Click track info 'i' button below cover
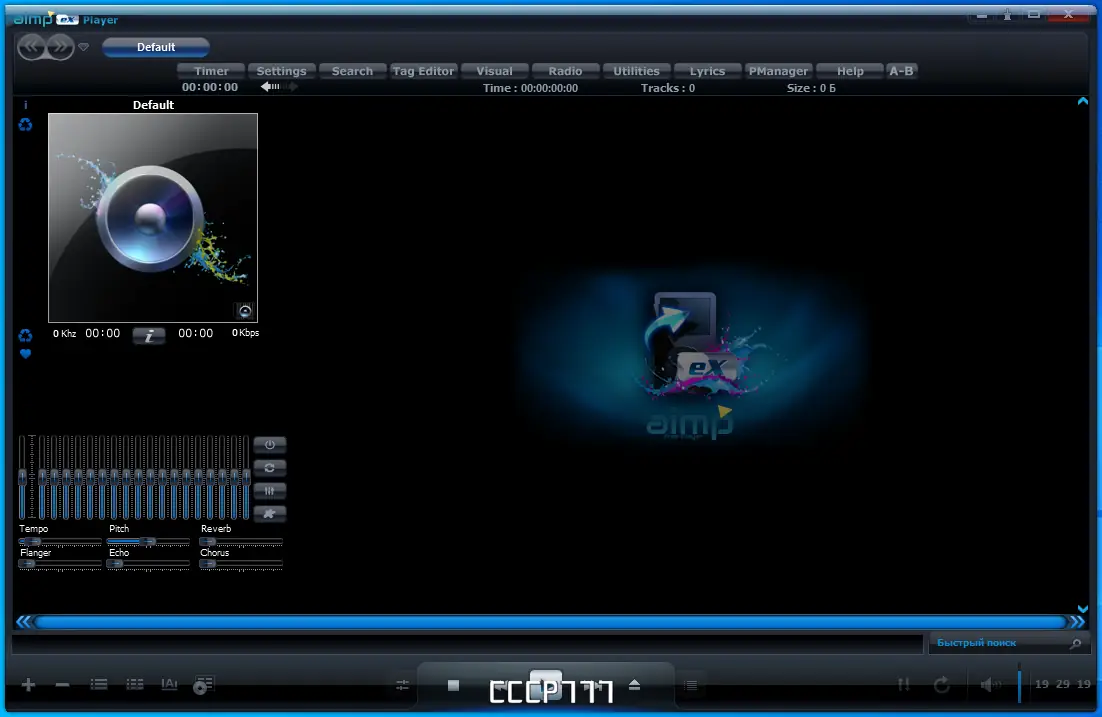 coord(149,336)
